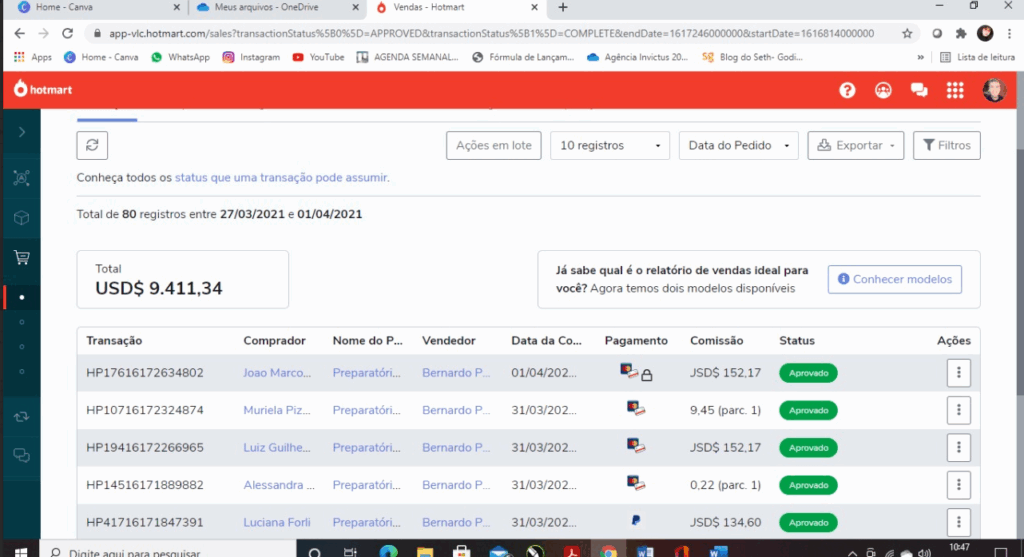This screenshot has width=1024, height=557.
Task: Click lock icon in HP17616172634802 row
Action: pos(647,375)
